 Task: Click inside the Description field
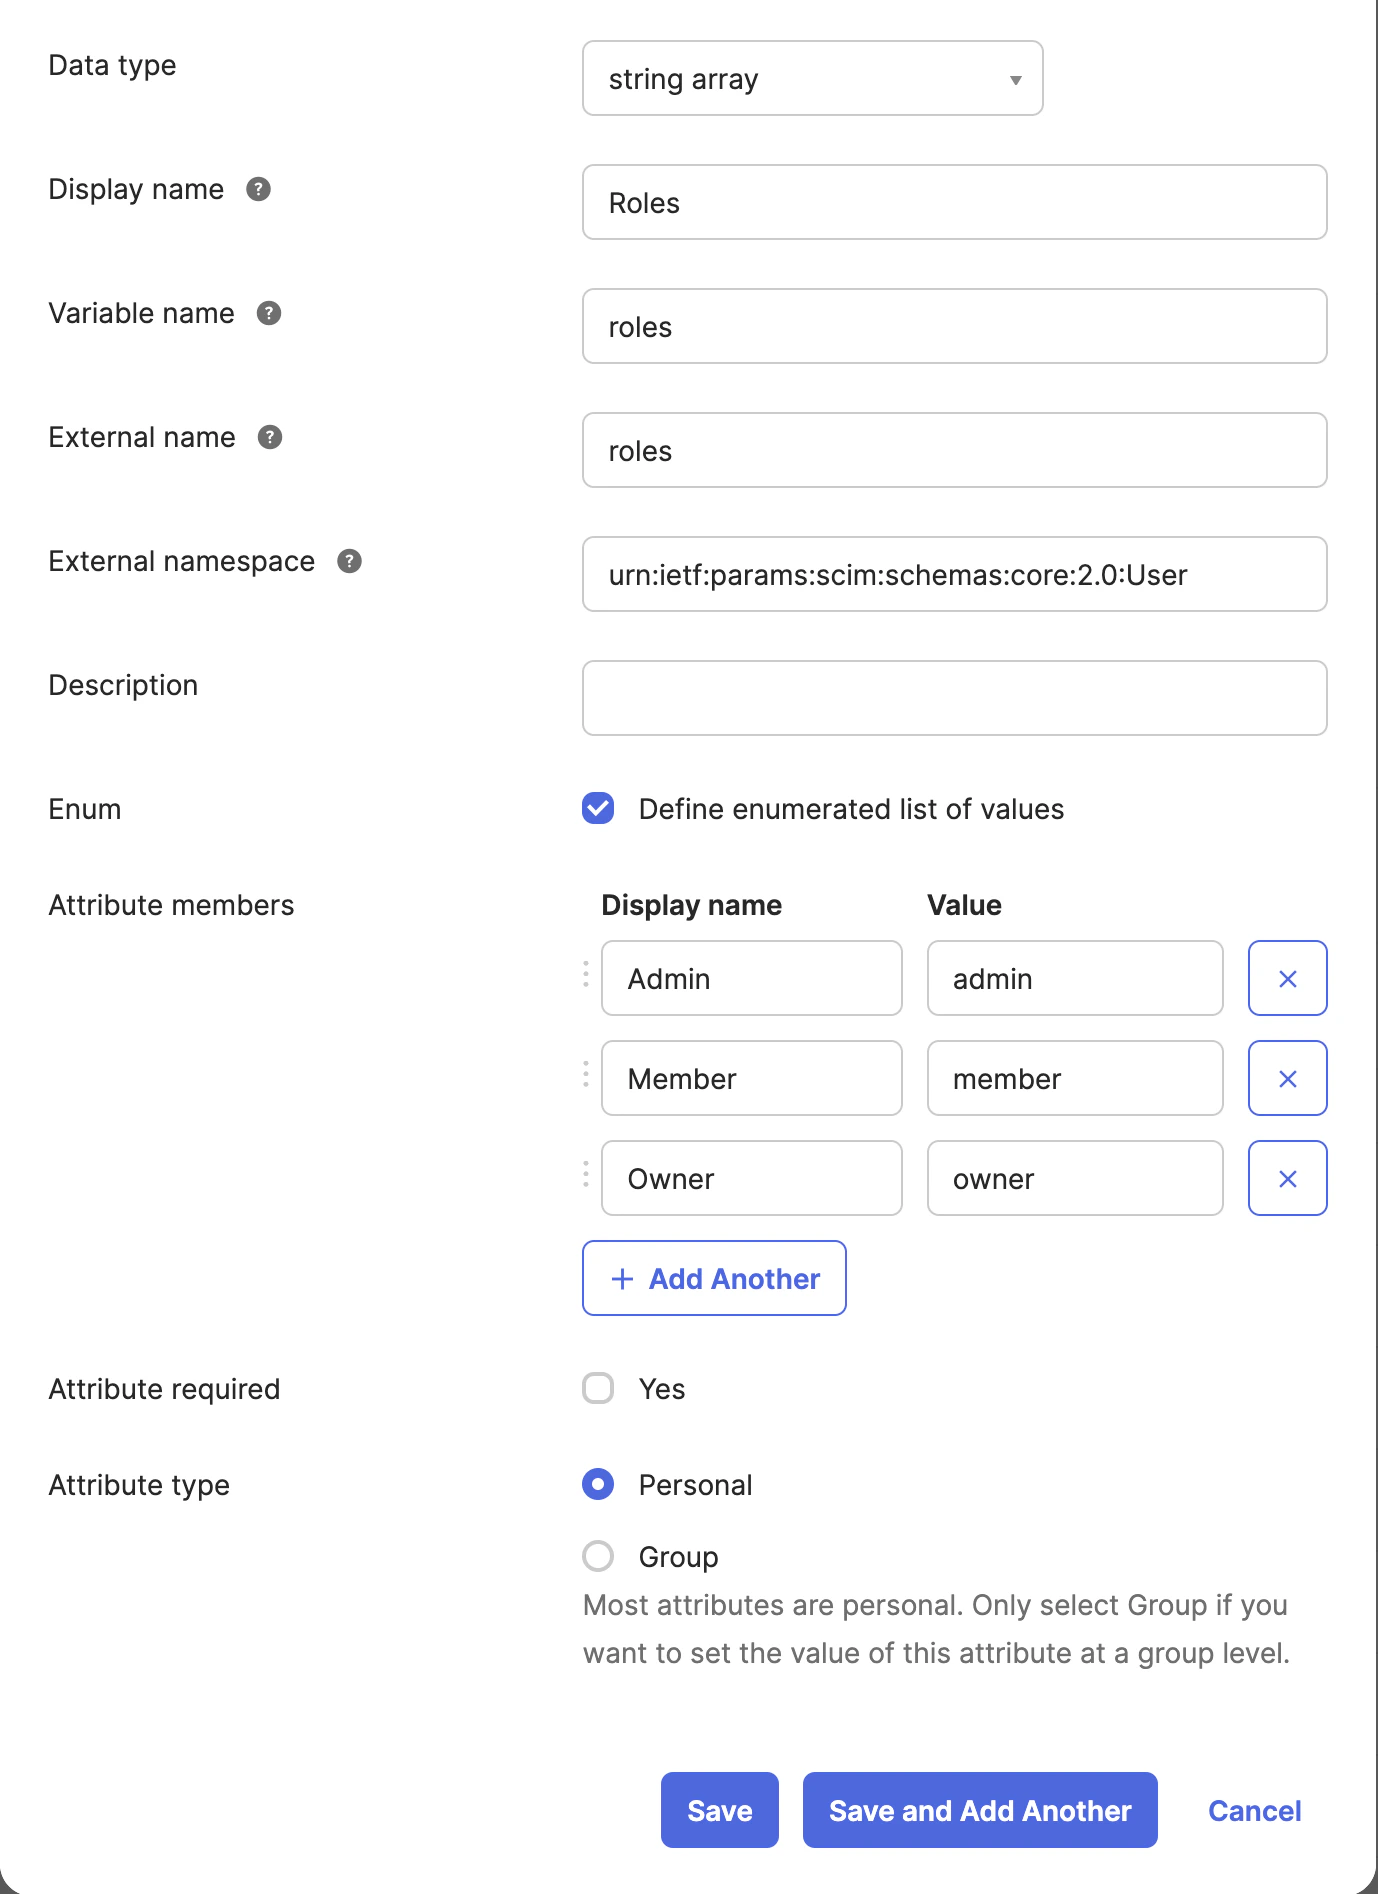(953, 697)
